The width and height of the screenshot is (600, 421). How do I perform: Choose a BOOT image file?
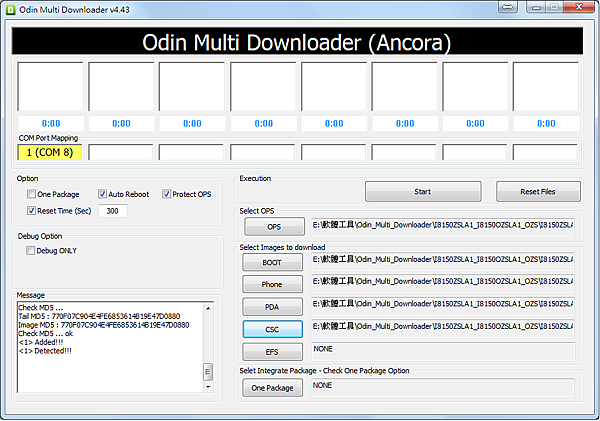[272, 263]
